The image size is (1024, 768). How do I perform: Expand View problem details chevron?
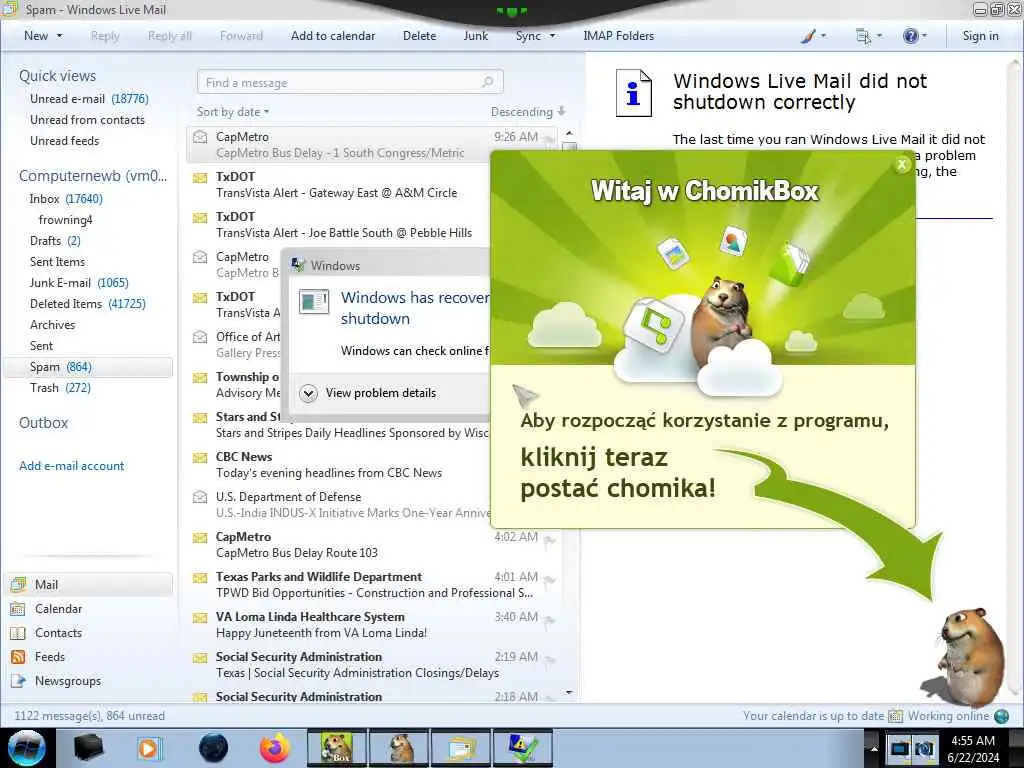(308, 393)
